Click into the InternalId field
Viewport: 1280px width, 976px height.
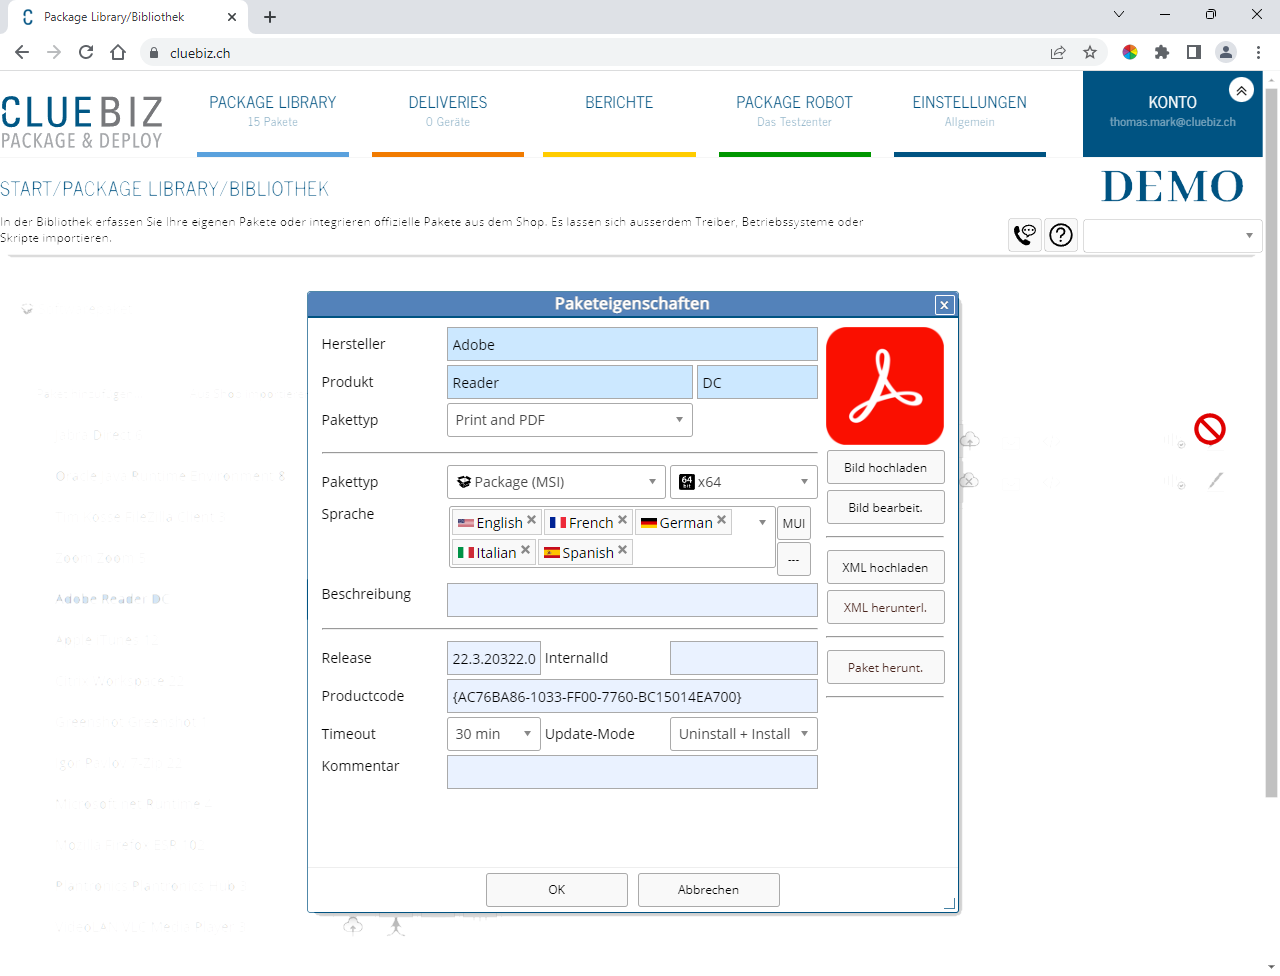point(744,658)
